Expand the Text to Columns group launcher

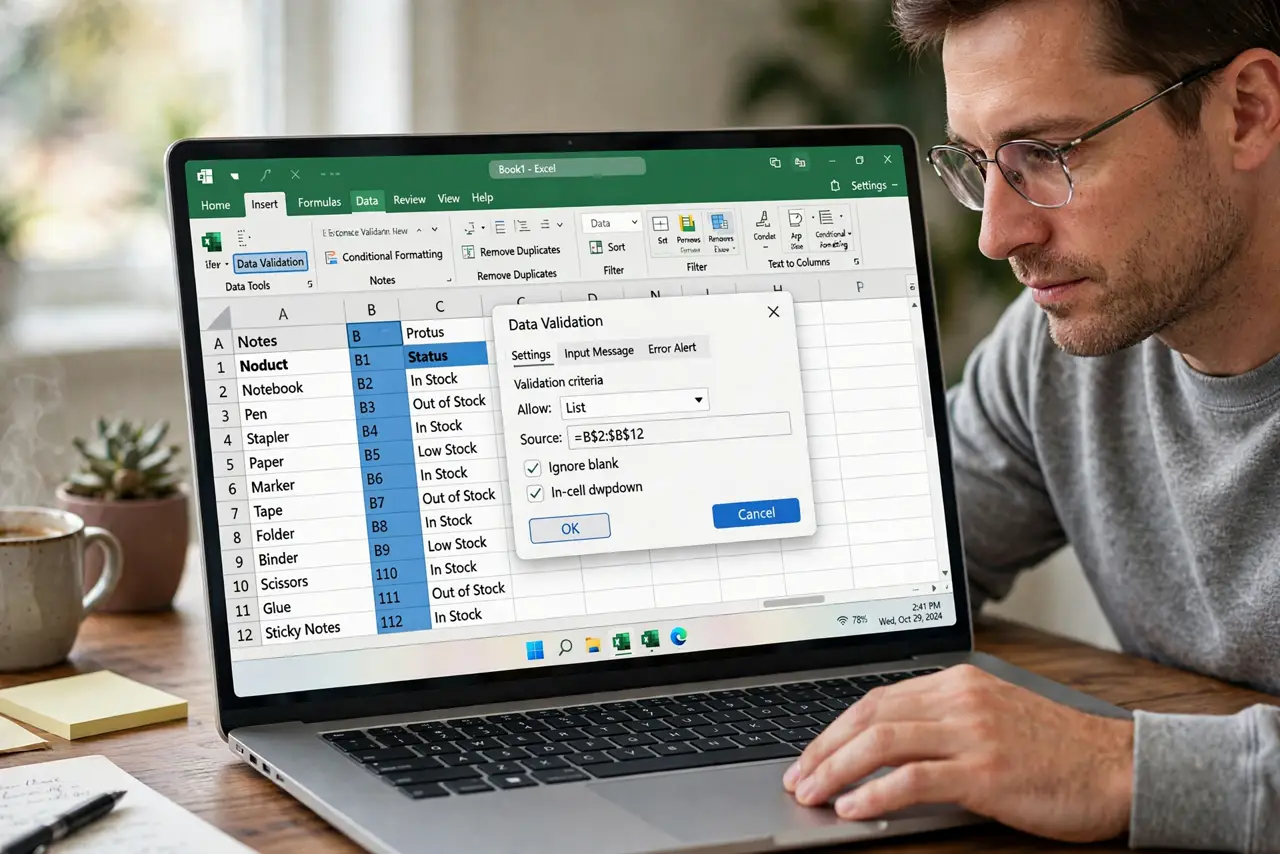click(x=857, y=261)
